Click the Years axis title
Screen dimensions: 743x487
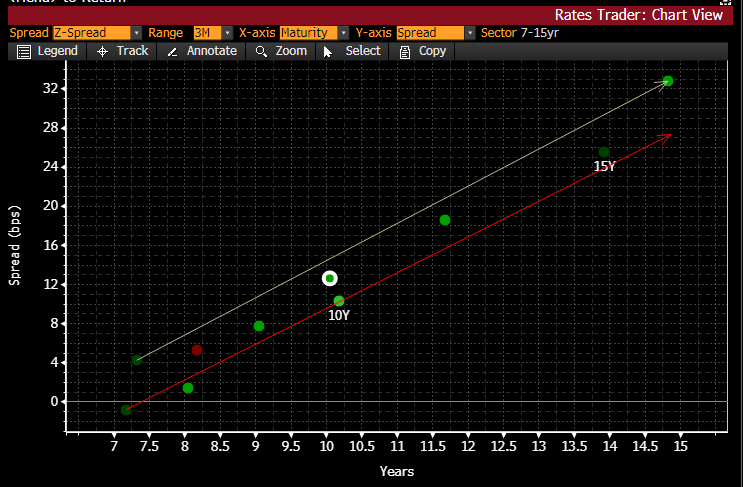click(397, 471)
